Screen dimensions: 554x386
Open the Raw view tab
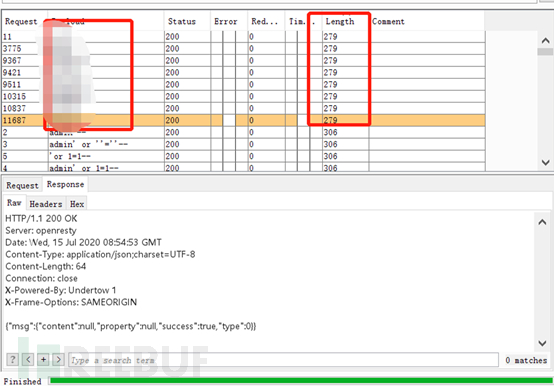click(x=14, y=203)
